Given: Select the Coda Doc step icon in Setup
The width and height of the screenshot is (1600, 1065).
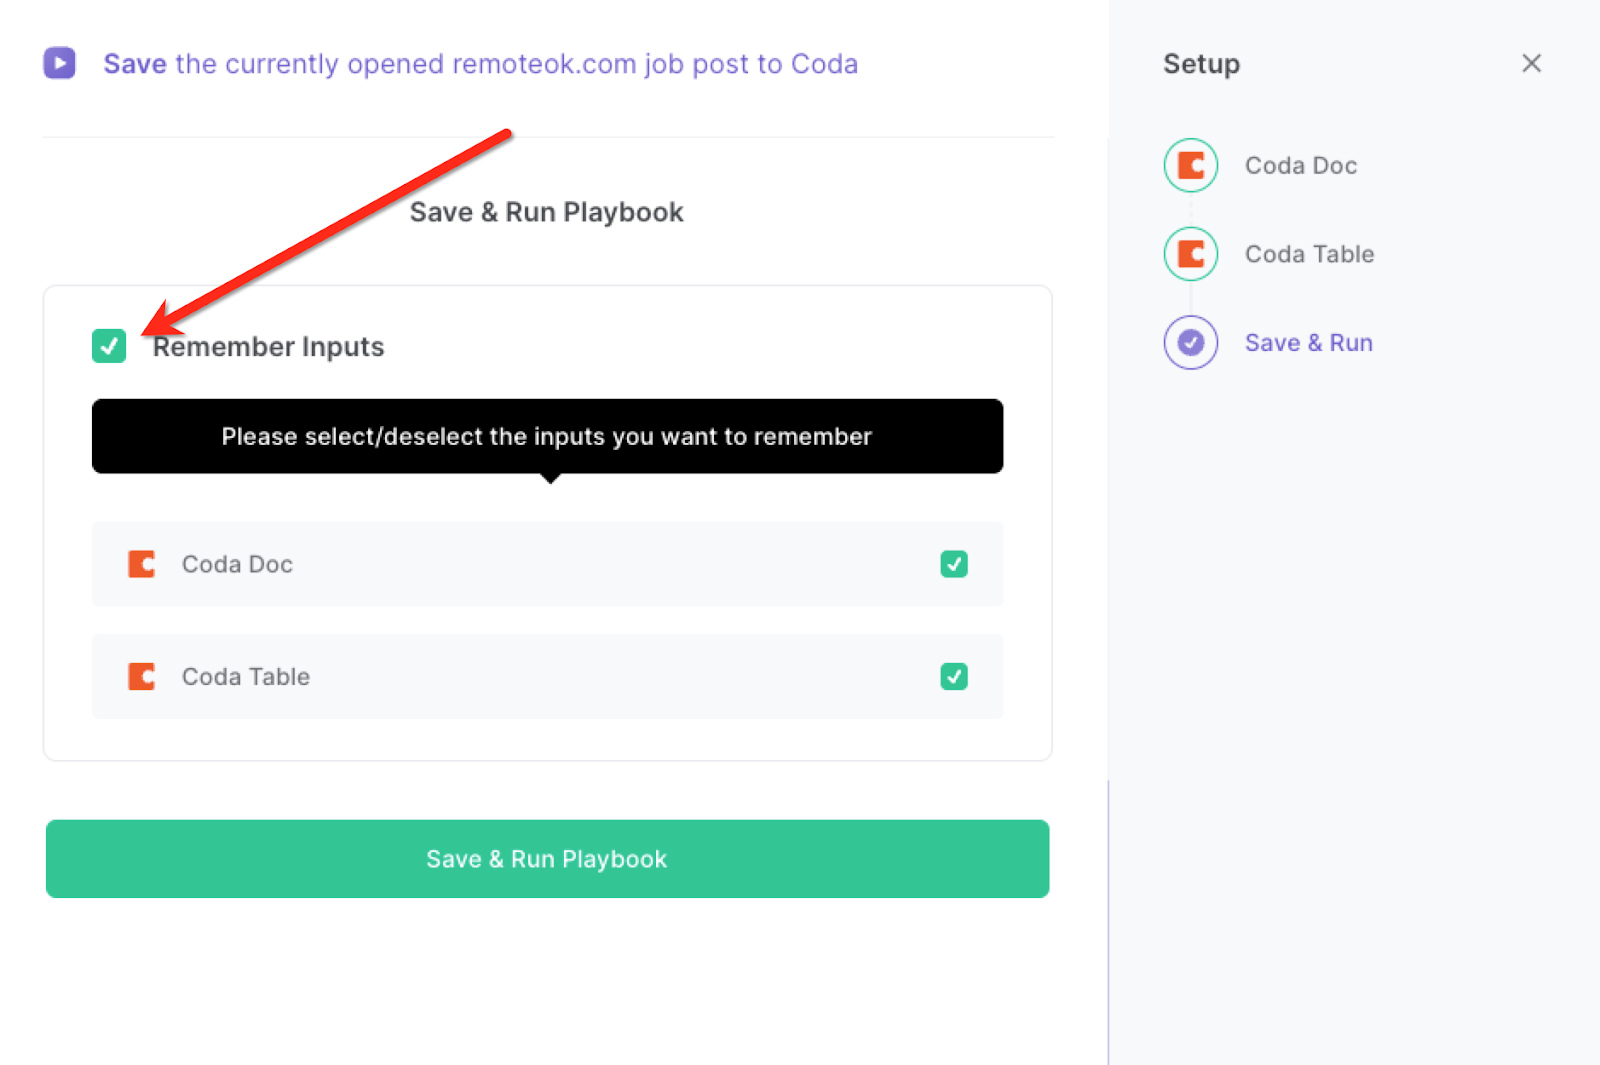Looking at the screenshot, I should 1190,165.
